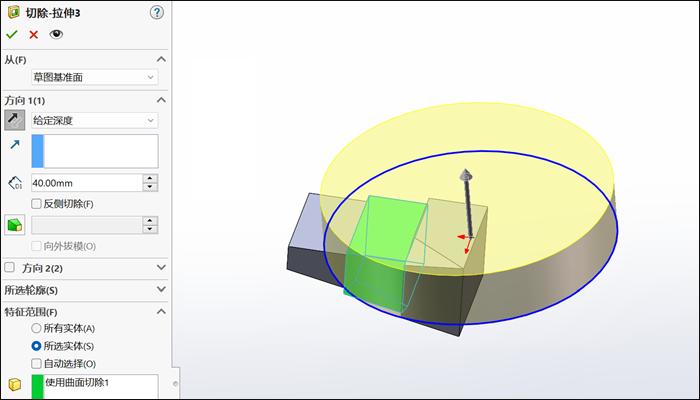This screenshot has width=700, height=400.
Task: Toggle the draft on/off icon
Action: [x=15, y=225]
